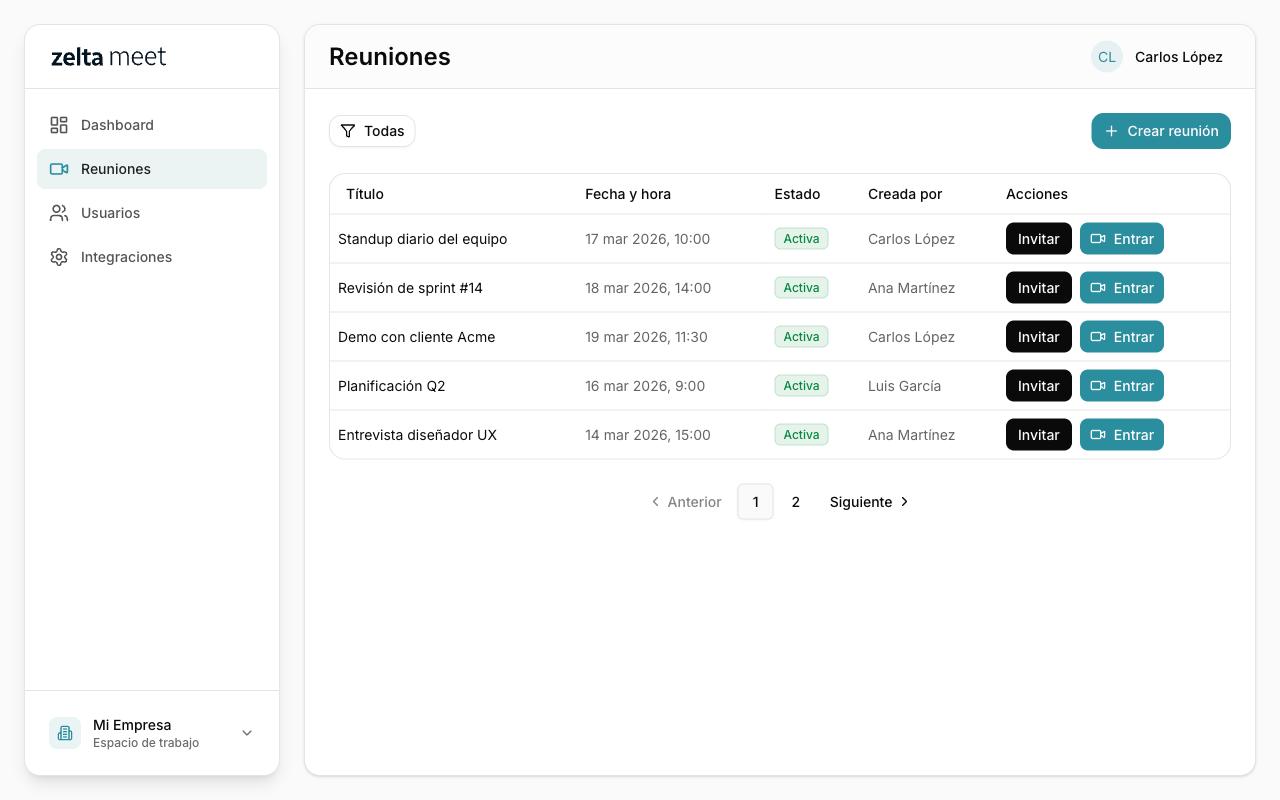Click Crear reunión

tap(1161, 131)
